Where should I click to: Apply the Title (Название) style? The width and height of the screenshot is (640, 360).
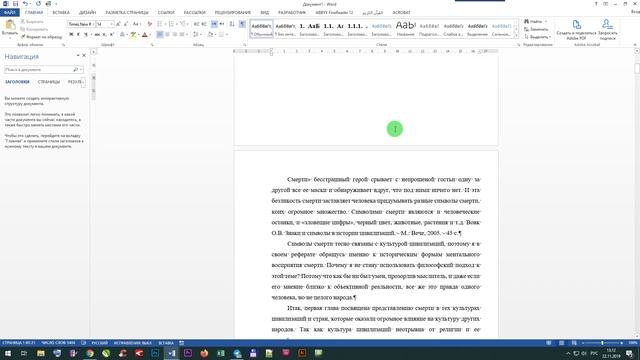tap(405, 29)
